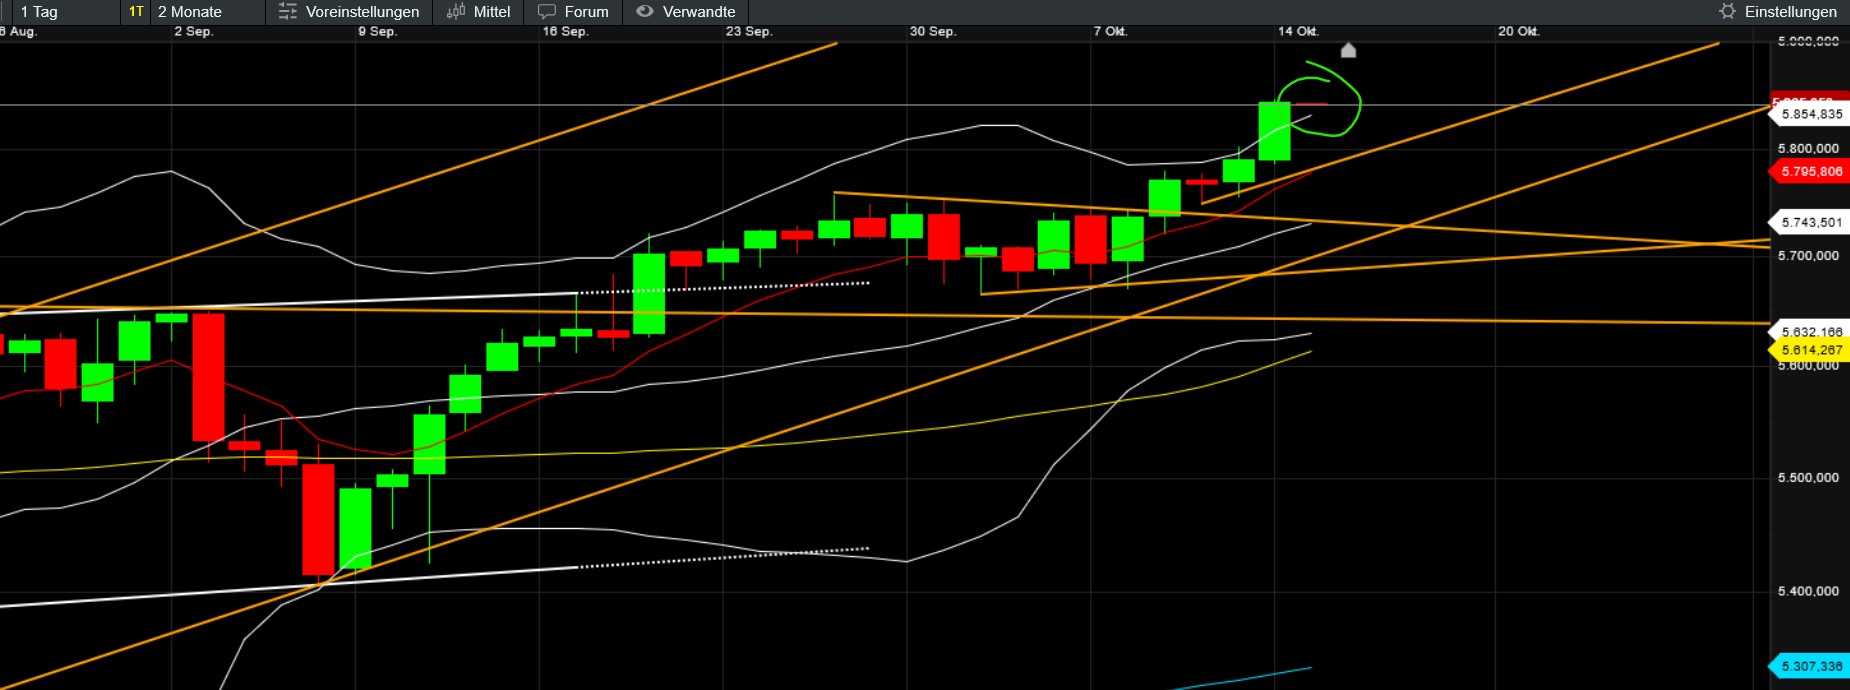
Task: Click the 5.500,000 price axis label
Action: click(x=1808, y=478)
